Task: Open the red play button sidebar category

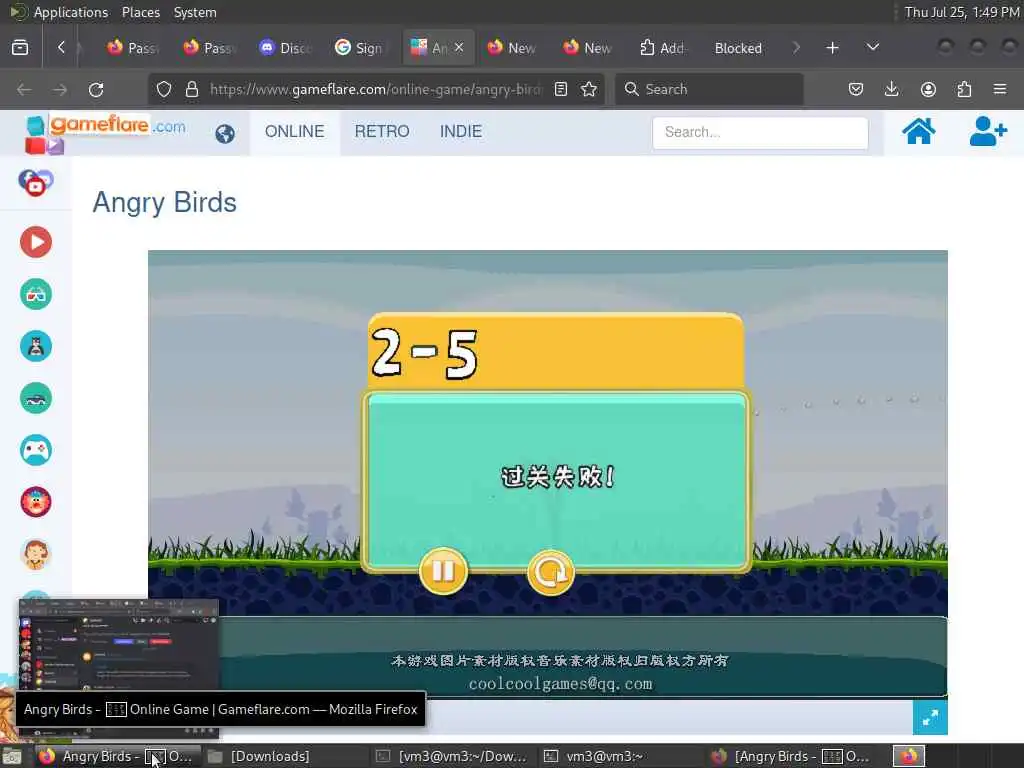Action: click(x=36, y=242)
